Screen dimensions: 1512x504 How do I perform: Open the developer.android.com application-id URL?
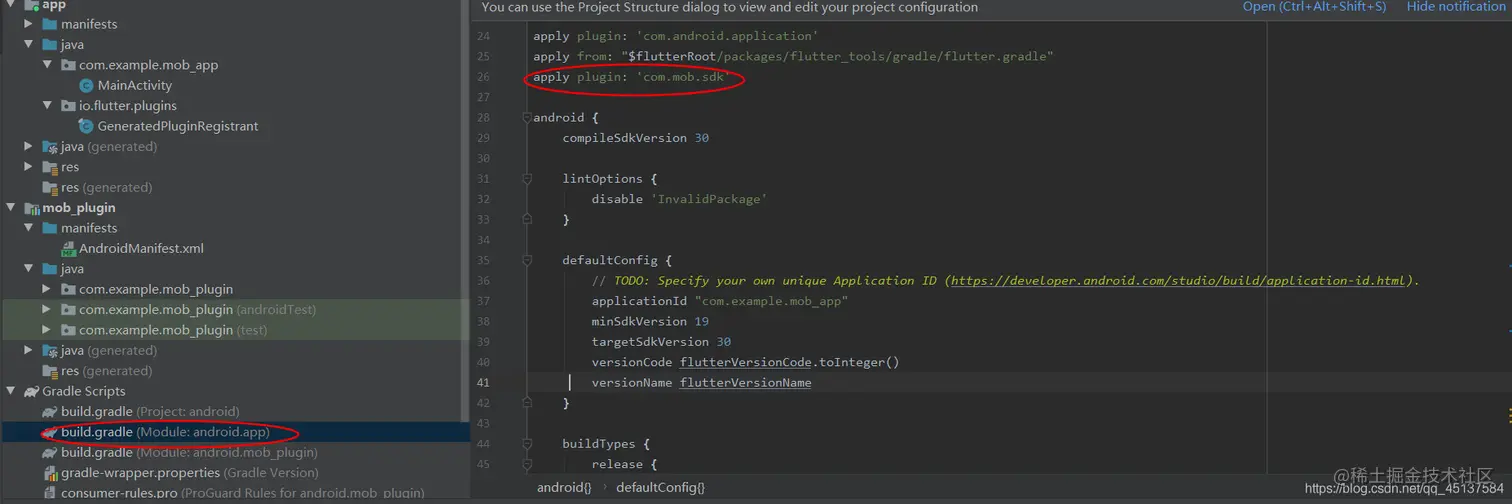pyautogui.click(x=1180, y=281)
